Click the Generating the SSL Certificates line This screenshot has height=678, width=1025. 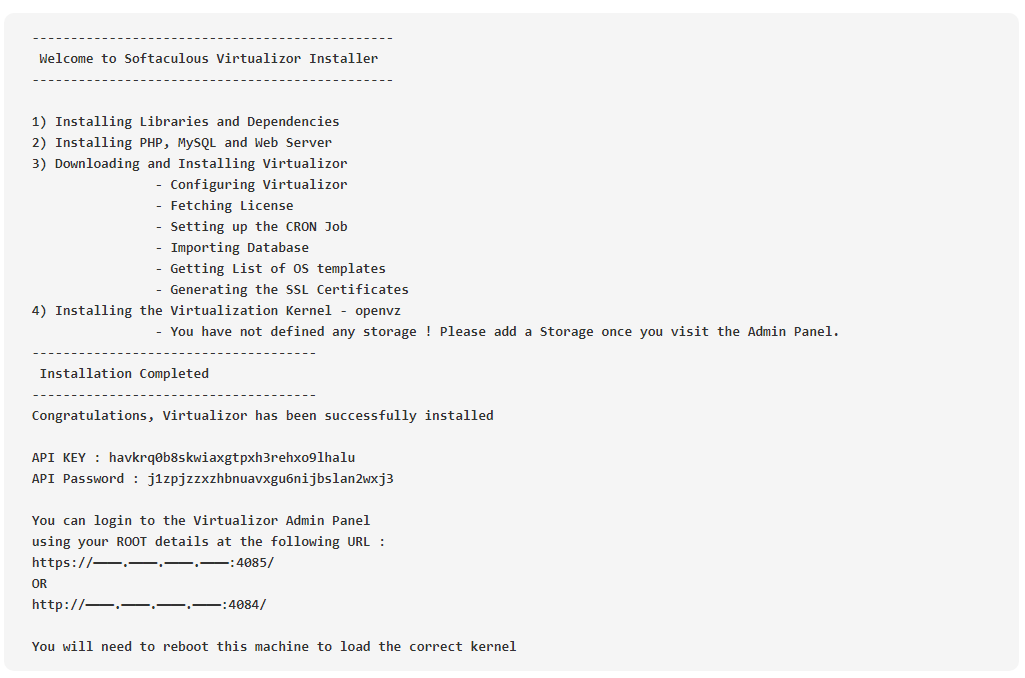point(282,290)
